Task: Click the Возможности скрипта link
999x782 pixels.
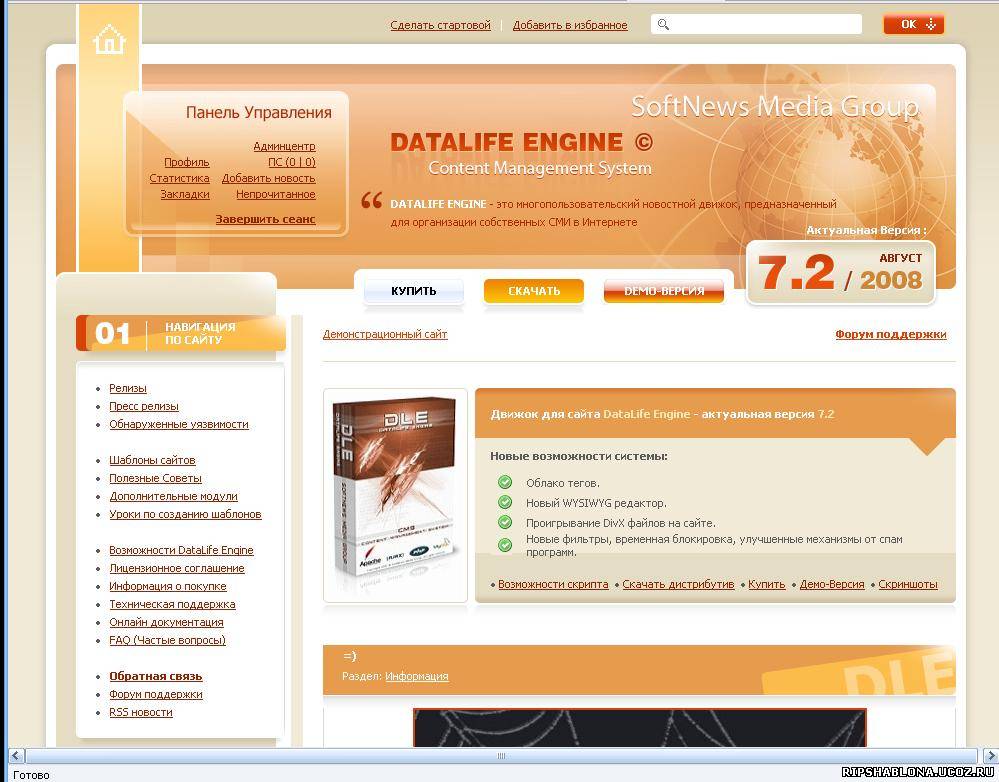Action: tap(553, 584)
